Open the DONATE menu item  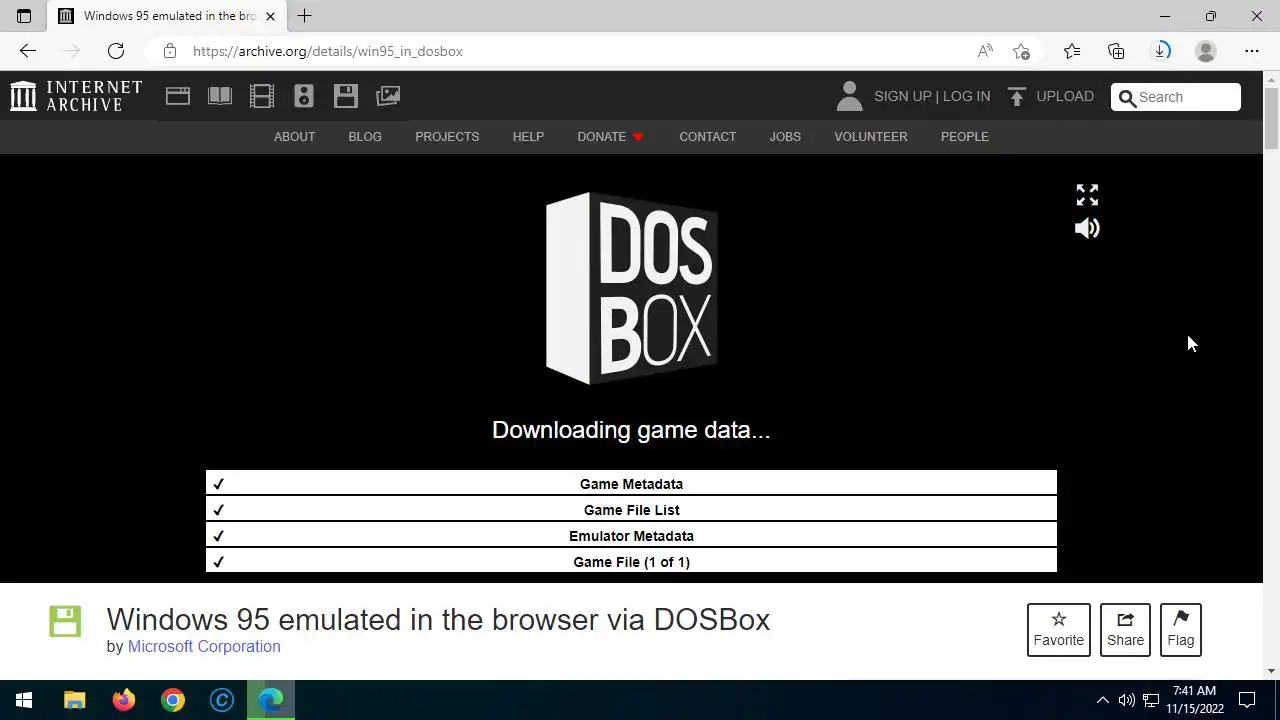(610, 137)
